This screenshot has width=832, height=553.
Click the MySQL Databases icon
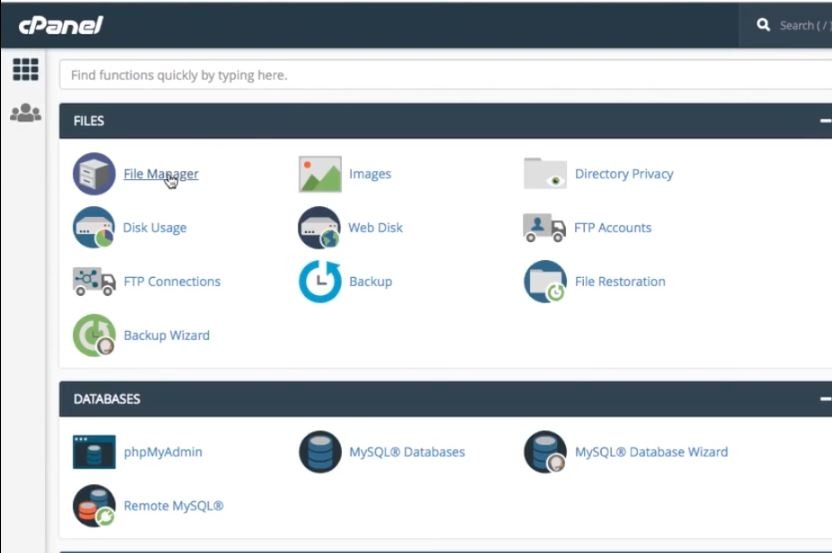coord(320,452)
